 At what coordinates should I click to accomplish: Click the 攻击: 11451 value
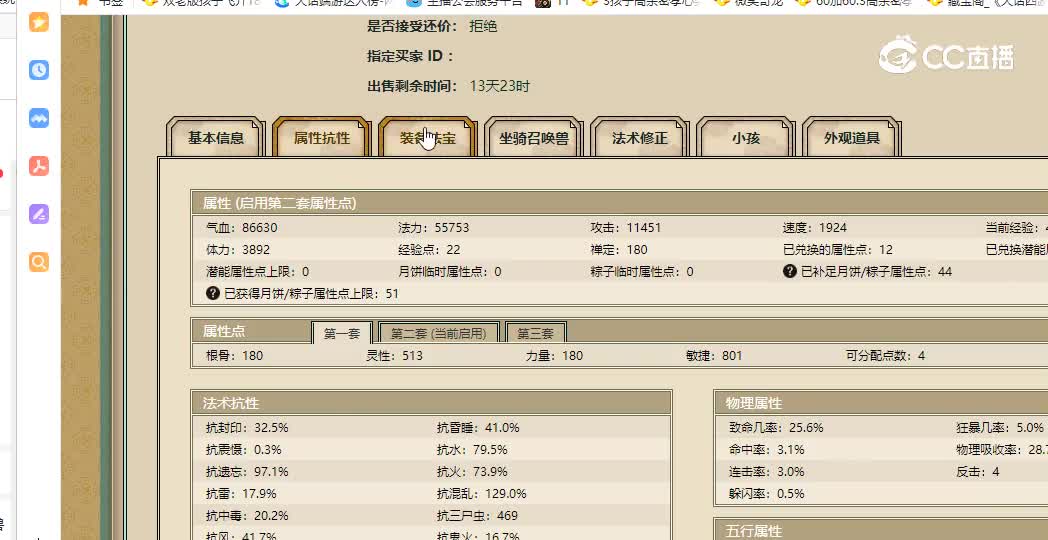click(626, 228)
